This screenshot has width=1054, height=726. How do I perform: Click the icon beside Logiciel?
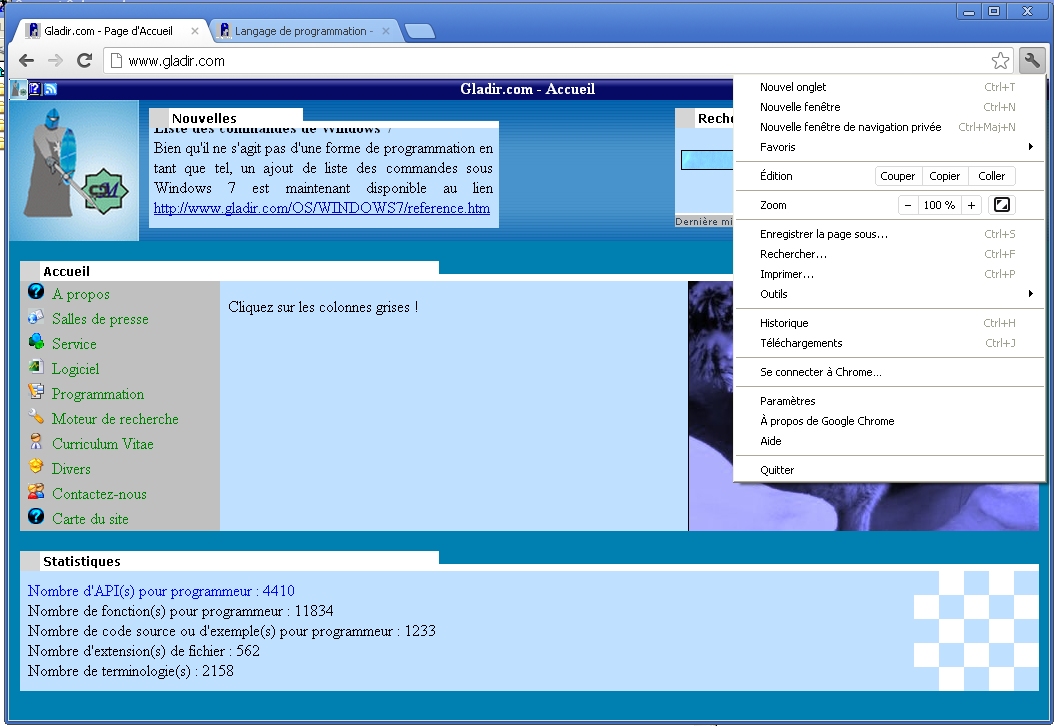point(36,366)
